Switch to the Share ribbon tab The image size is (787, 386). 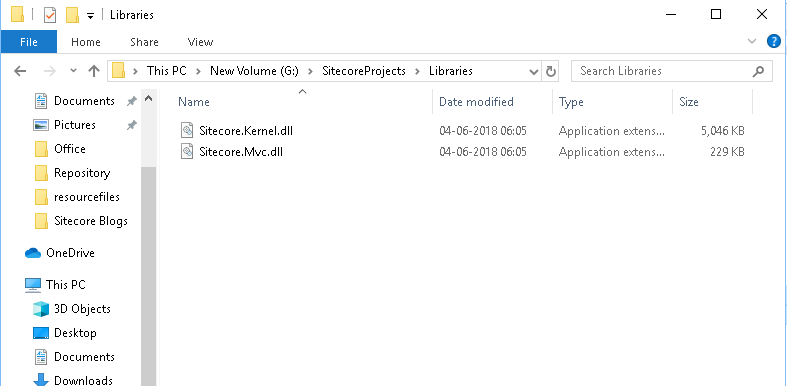point(144,42)
